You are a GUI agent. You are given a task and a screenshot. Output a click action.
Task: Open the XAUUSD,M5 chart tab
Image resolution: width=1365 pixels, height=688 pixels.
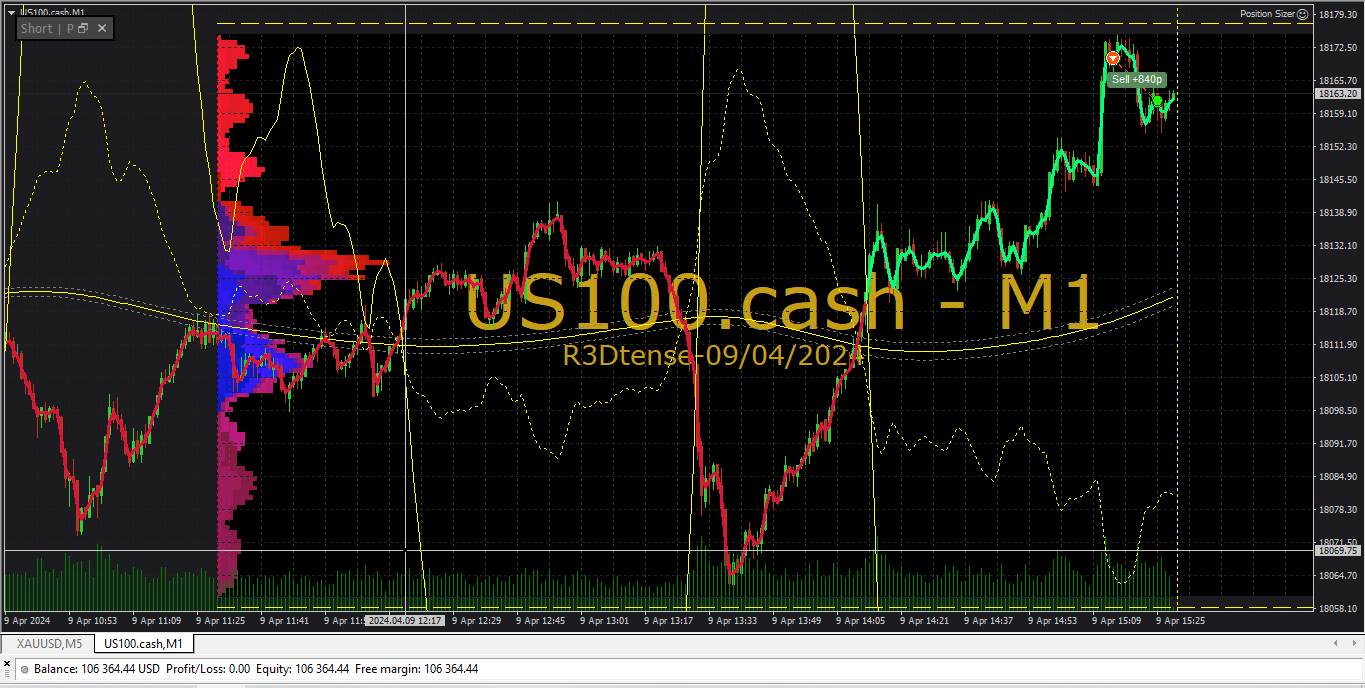pyautogui.click(x=49, y=643)
